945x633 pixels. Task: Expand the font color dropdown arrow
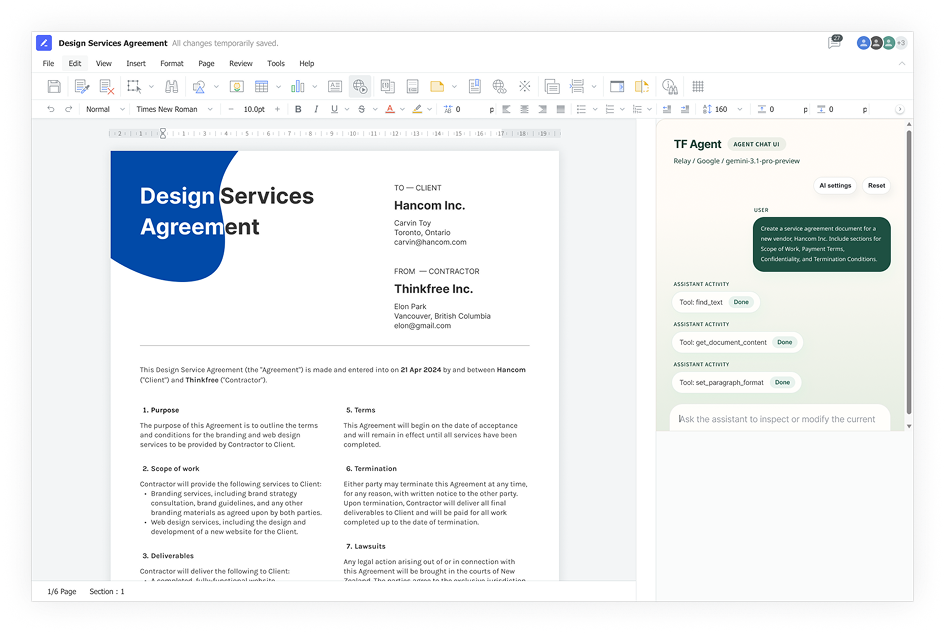pos(402,110)
